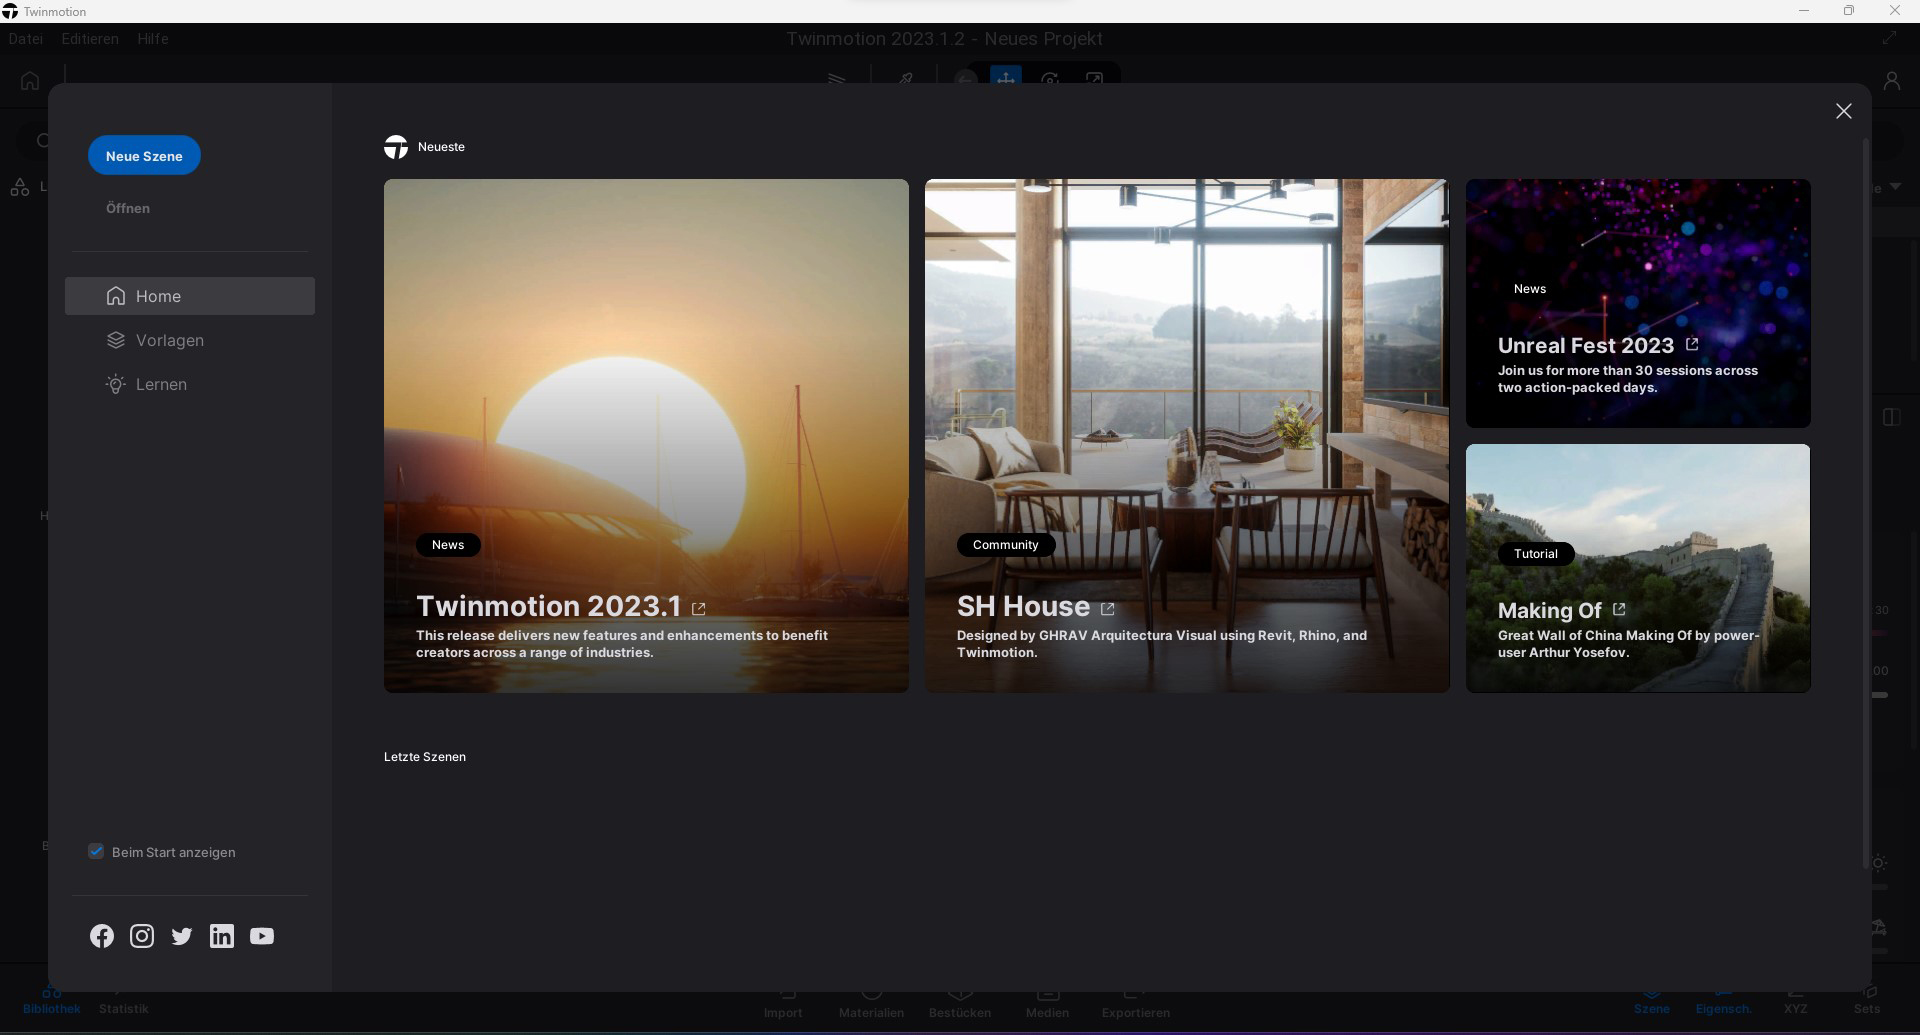1920x1035 pixels.
Task: Click the dialog's vertical scrollbar
Action: point(1866,504)
